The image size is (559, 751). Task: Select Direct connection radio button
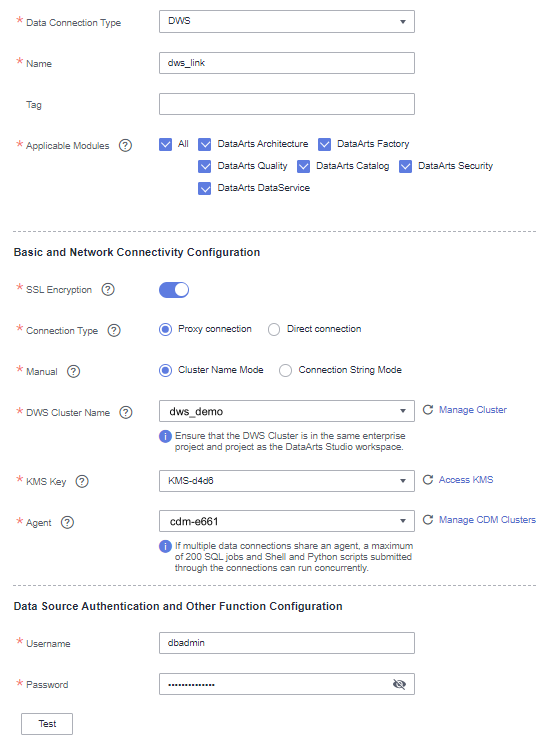click(x=274, y=330)
